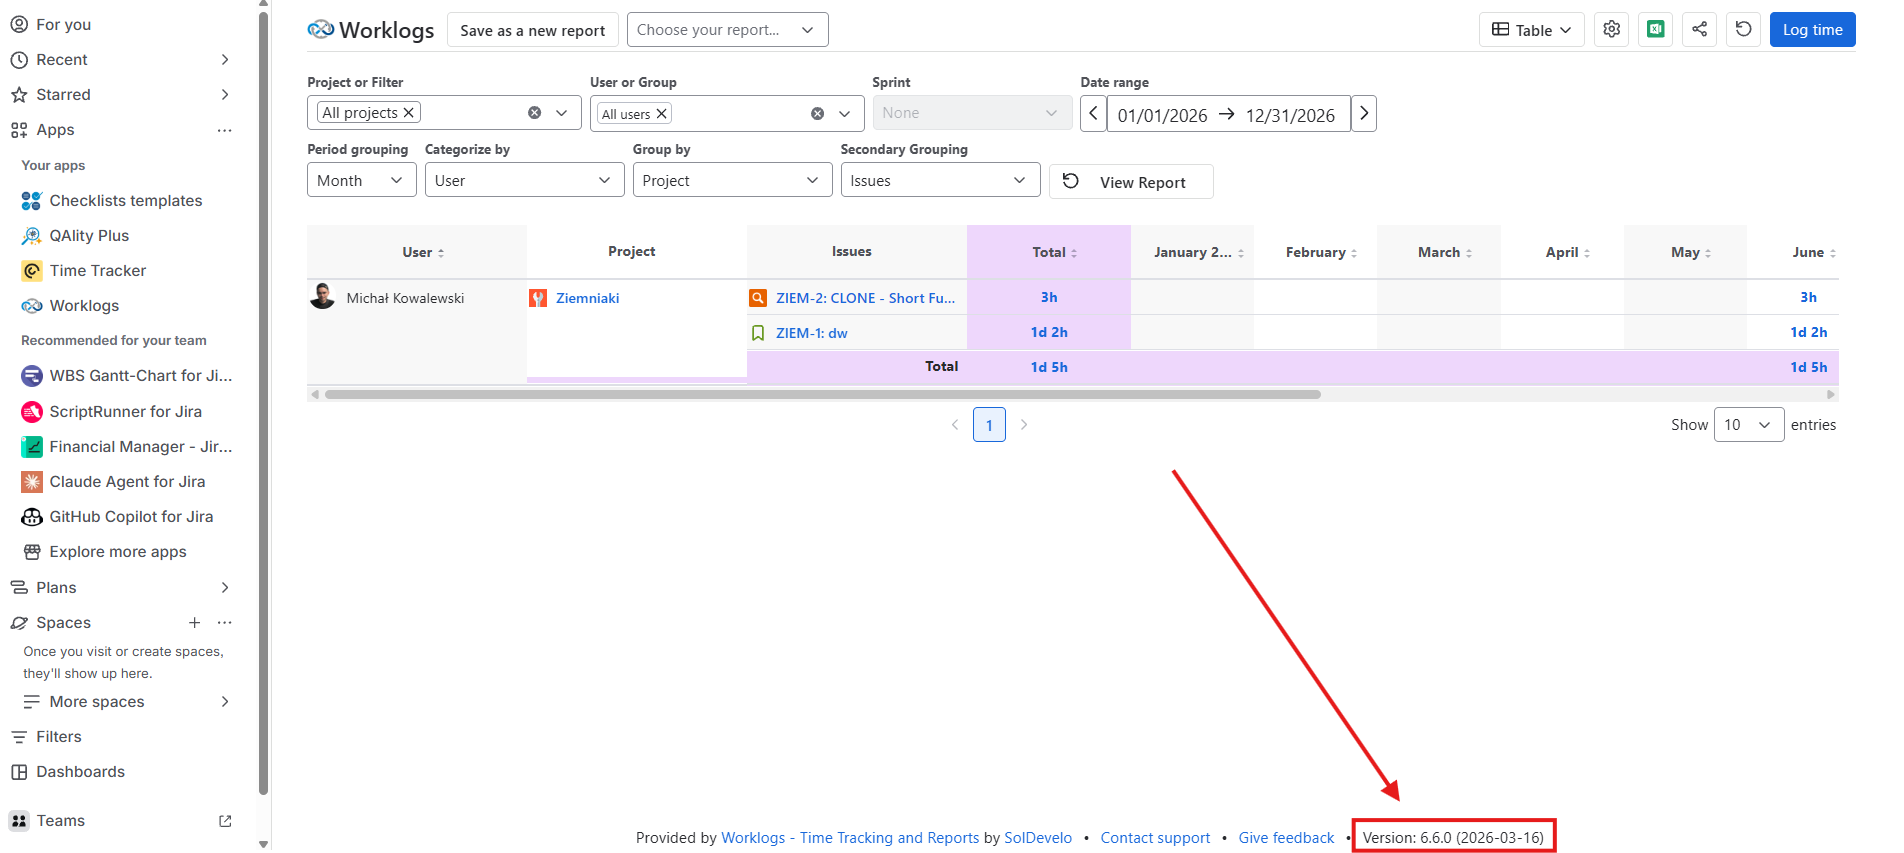Open Teams in a new window icon

(x=225, y=821)
